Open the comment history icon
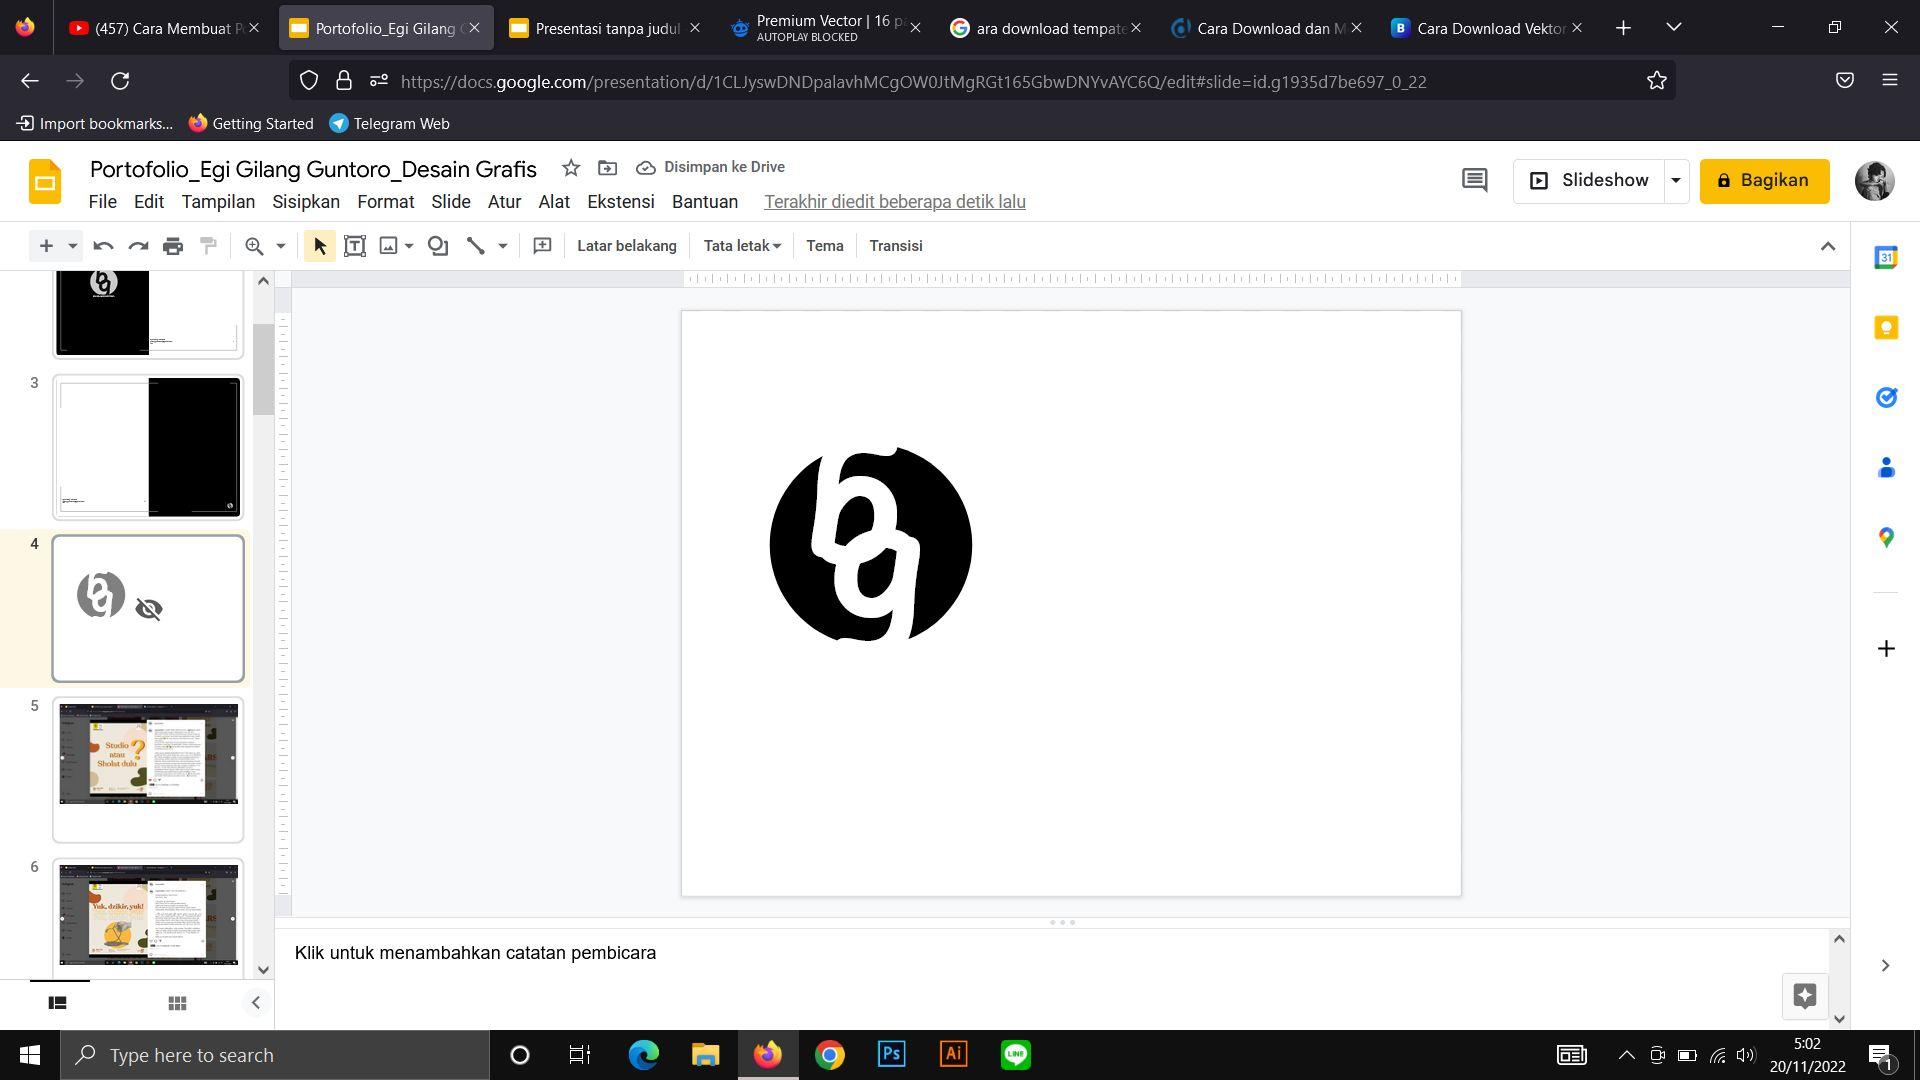This screenshot has height=1080, width=1920. click(x=1474, y=180)
